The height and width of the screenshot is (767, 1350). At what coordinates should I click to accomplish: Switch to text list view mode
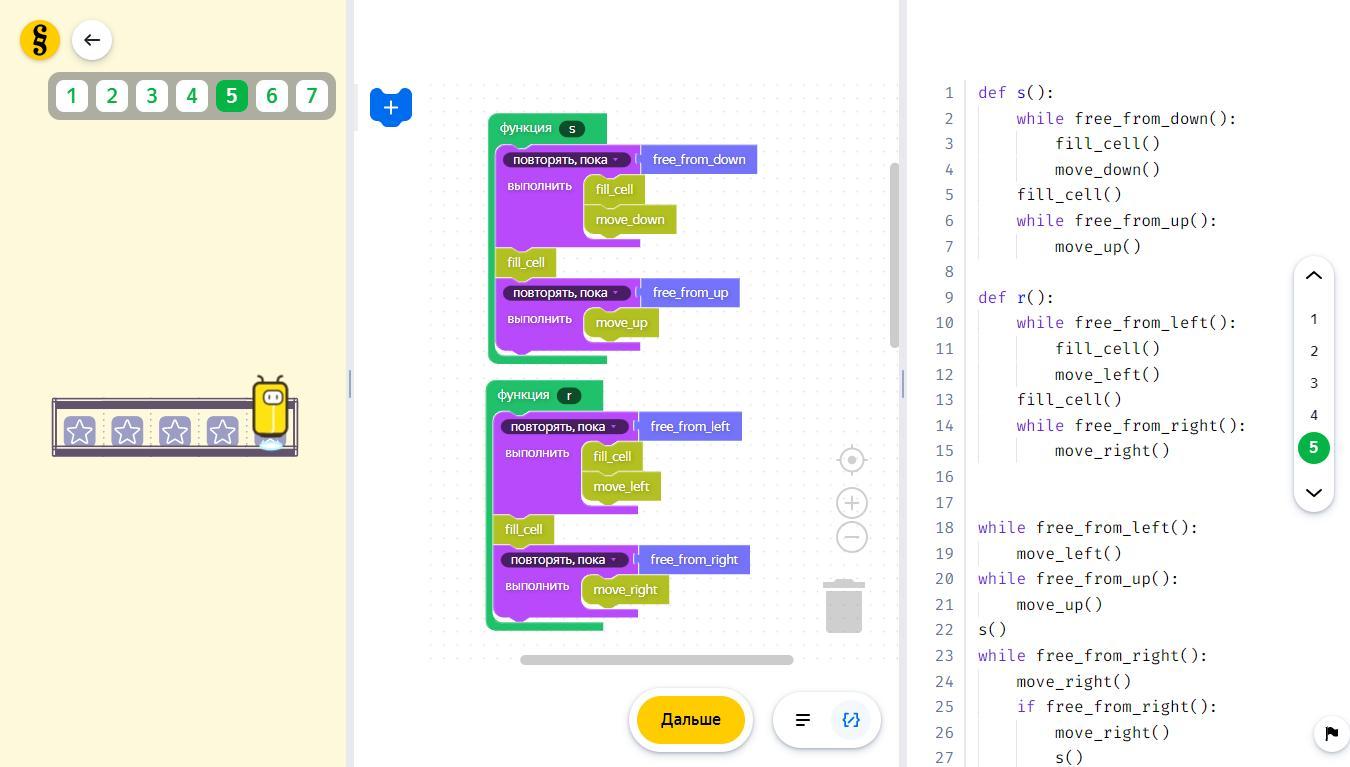pyautogui.click(x=802, y=720)
